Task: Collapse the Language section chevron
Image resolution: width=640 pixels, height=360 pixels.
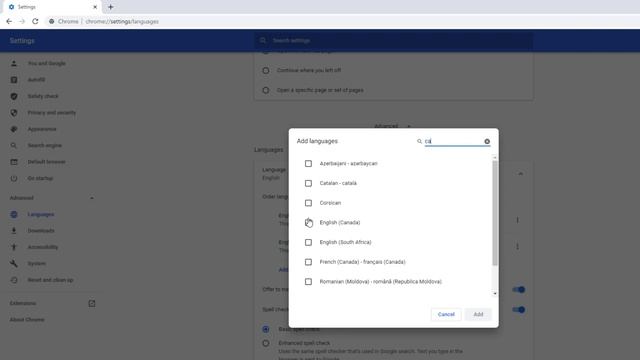Action: (520, 174)
